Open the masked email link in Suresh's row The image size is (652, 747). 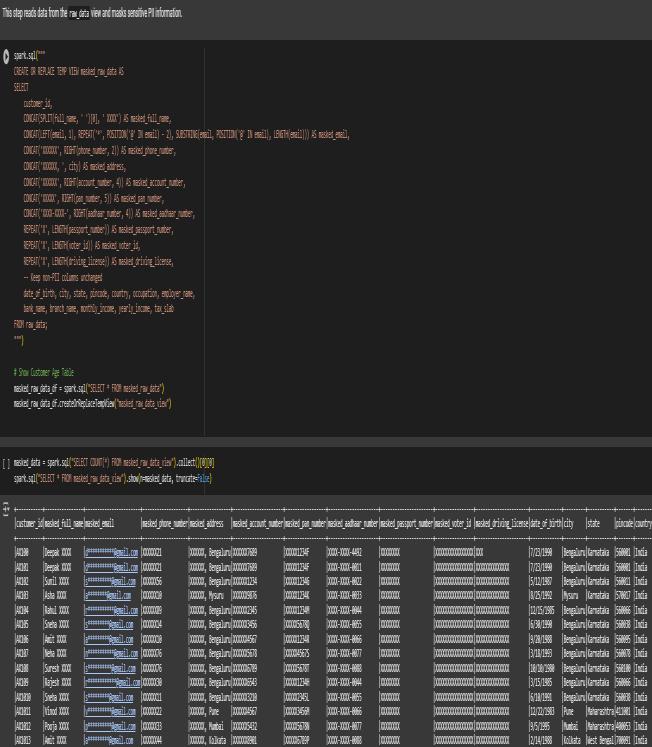coord(111,668)
